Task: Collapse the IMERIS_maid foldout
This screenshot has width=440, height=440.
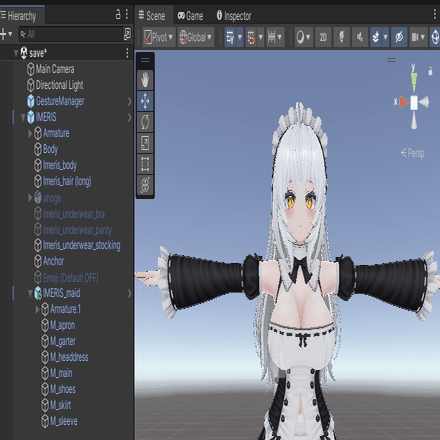Action: (30, 293)
